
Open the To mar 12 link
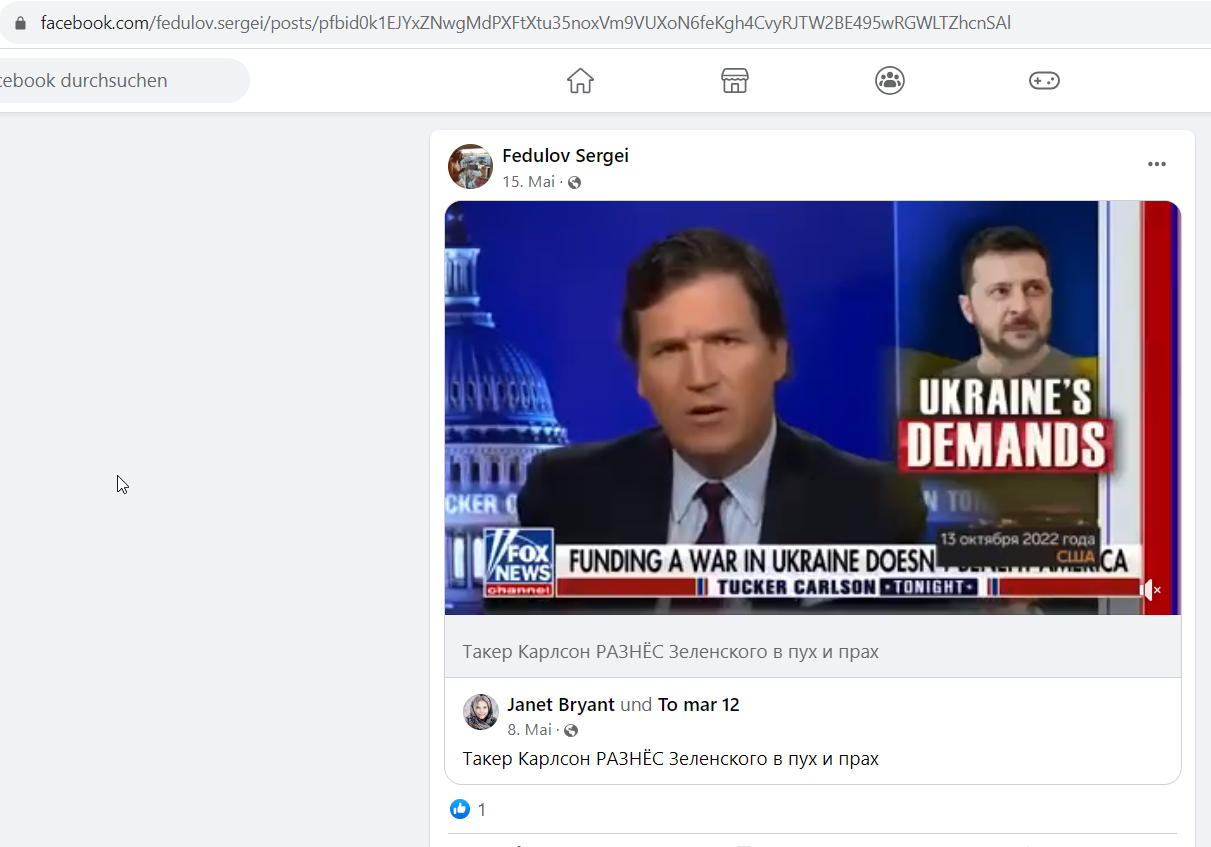[699, 705]
